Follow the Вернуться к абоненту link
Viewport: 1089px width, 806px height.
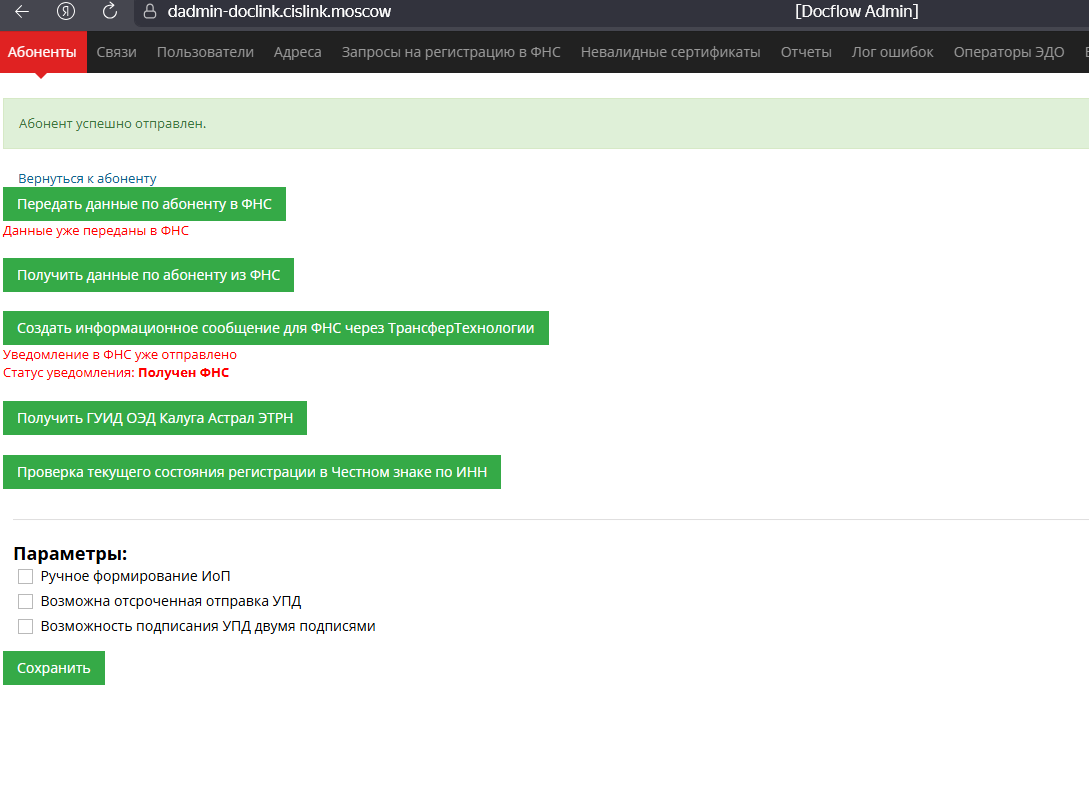(x=87, y=178)
